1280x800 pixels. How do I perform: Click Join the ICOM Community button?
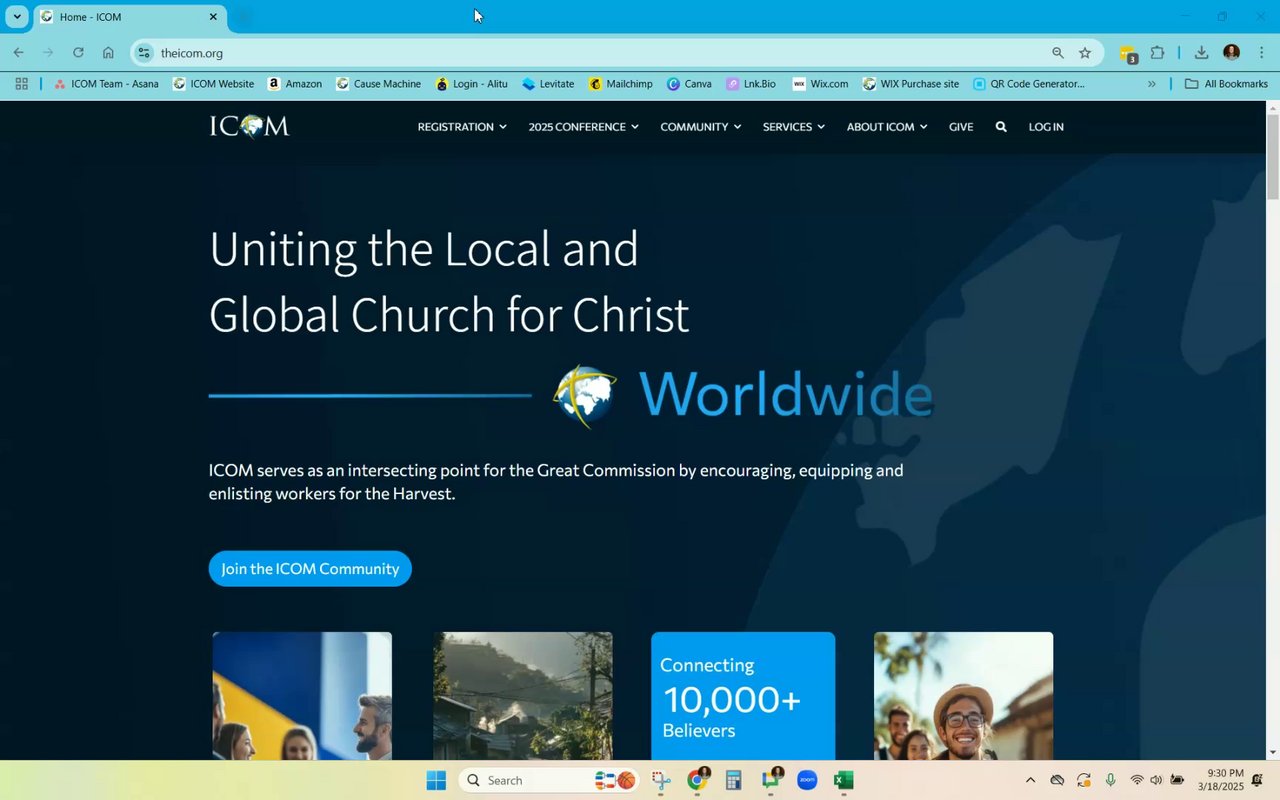tap(310, 569)
